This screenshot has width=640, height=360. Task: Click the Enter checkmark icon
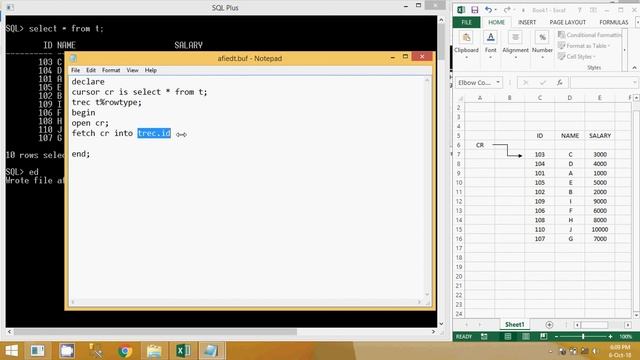542,83
